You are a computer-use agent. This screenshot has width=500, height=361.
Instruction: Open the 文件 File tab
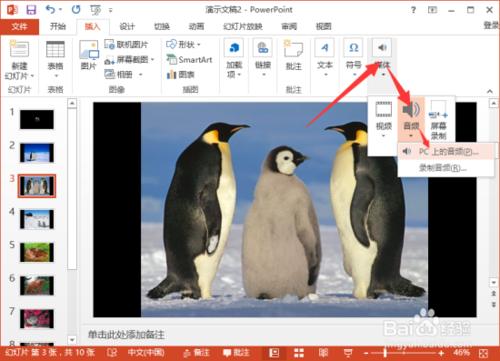[x=19, y=26]
